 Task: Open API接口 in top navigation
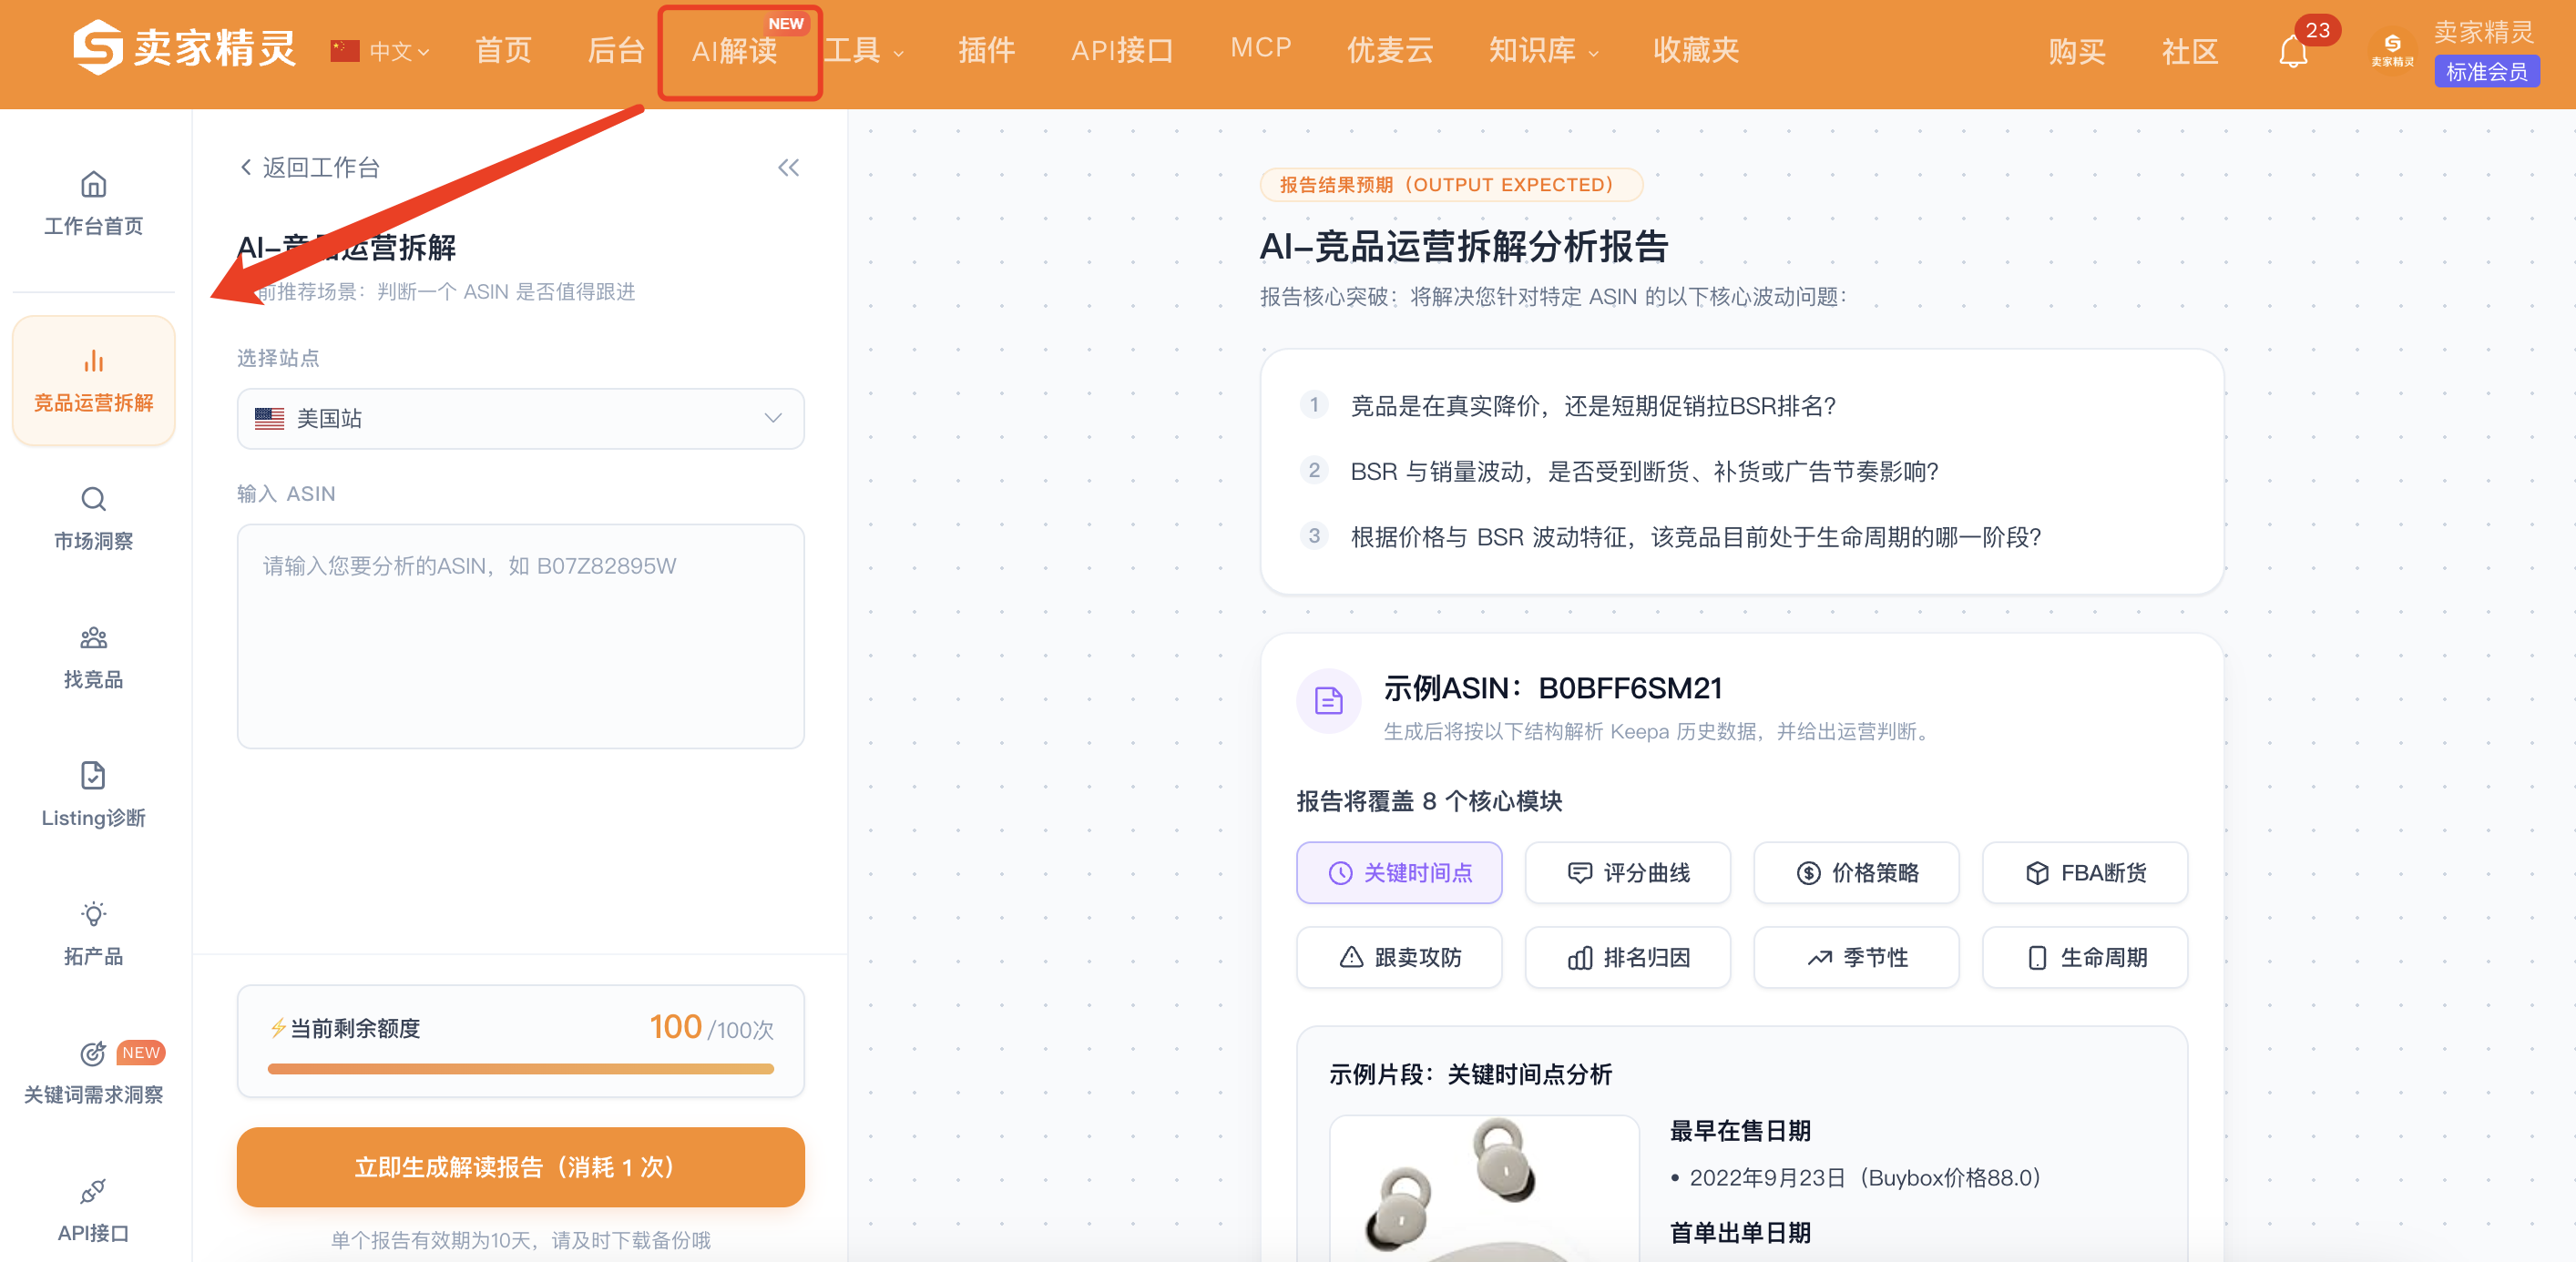[1122, 50]
